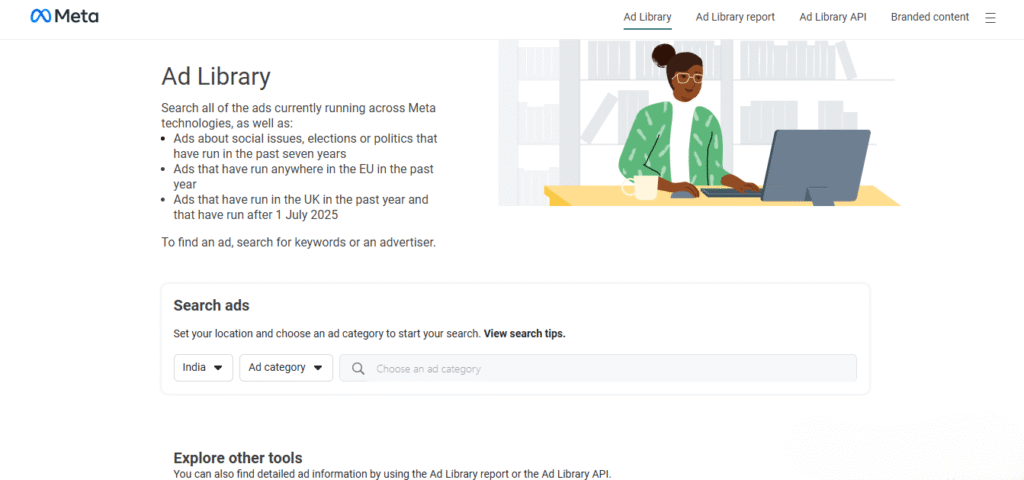The width and height of the screenshot is (1024, 480).
Task: Open the Ad Library report tab
Action: [x=735, y=17]
